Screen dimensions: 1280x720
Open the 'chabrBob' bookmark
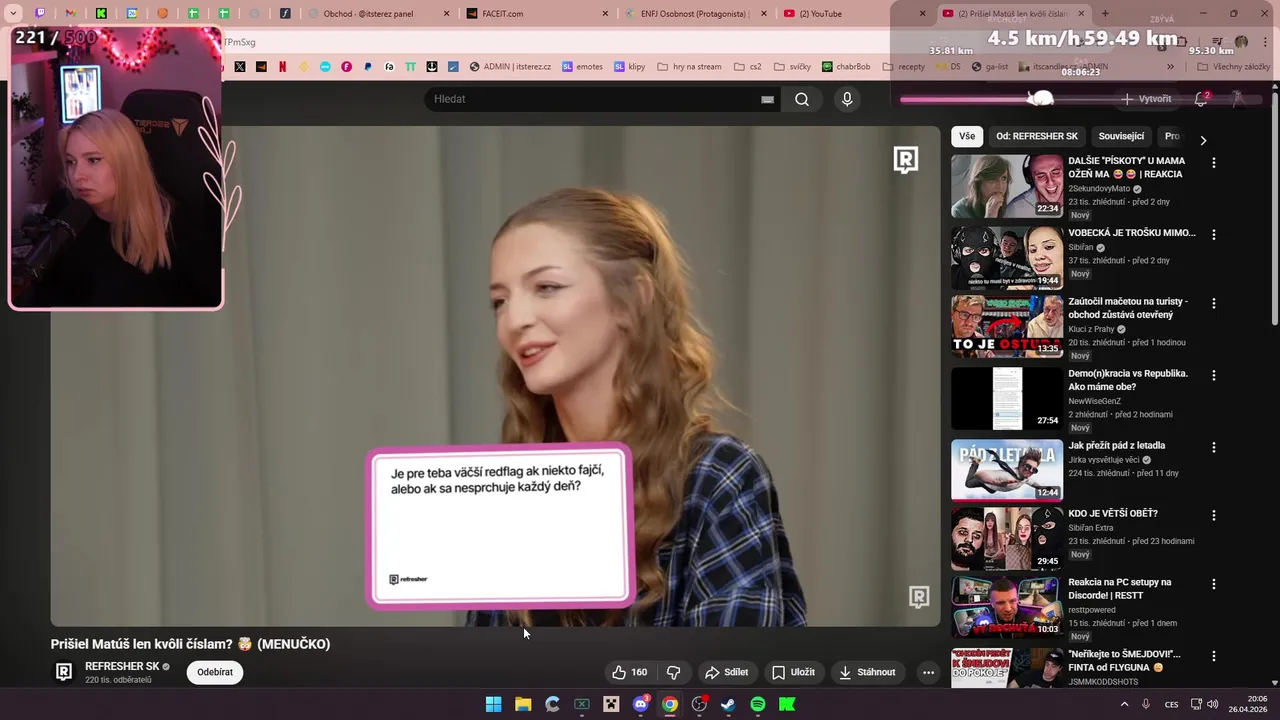pos(846,67)
